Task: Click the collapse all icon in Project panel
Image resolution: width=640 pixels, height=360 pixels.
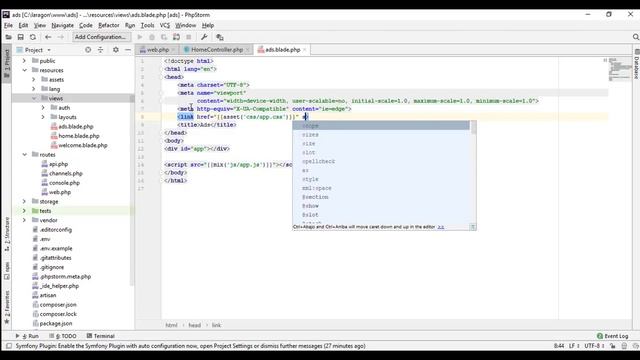Action: (100, 50)
